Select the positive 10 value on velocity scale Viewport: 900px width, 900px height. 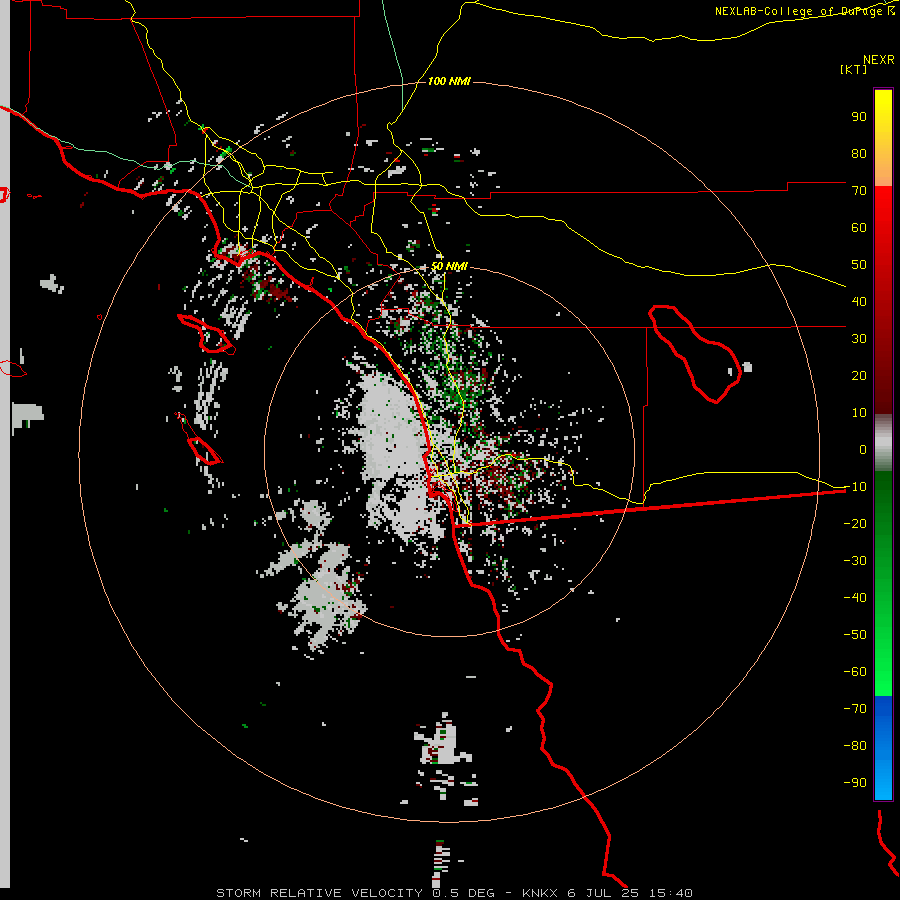click(859, 413)
